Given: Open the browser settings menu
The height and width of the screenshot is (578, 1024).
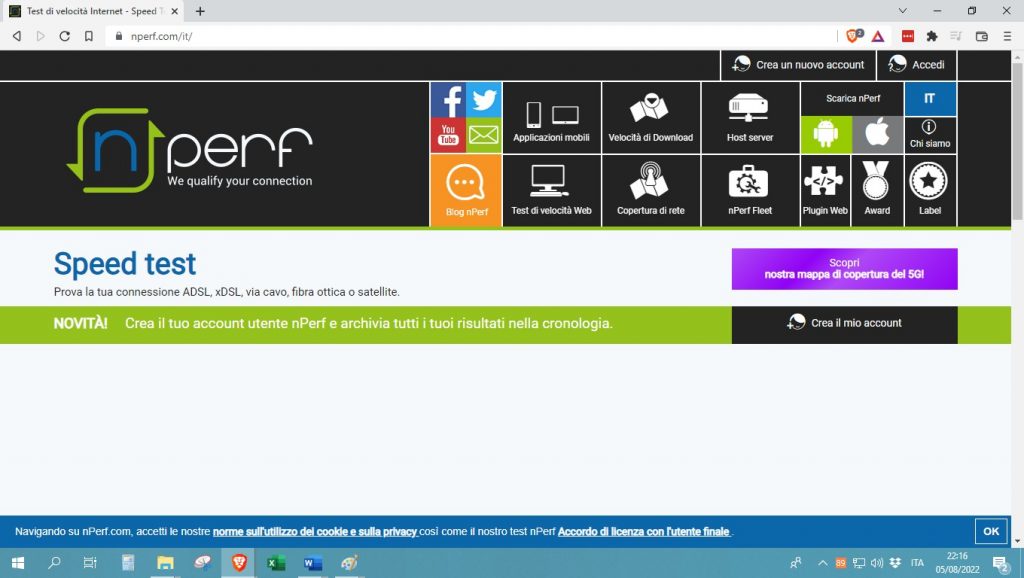Looking at the screenshot, I should 1008,36.
